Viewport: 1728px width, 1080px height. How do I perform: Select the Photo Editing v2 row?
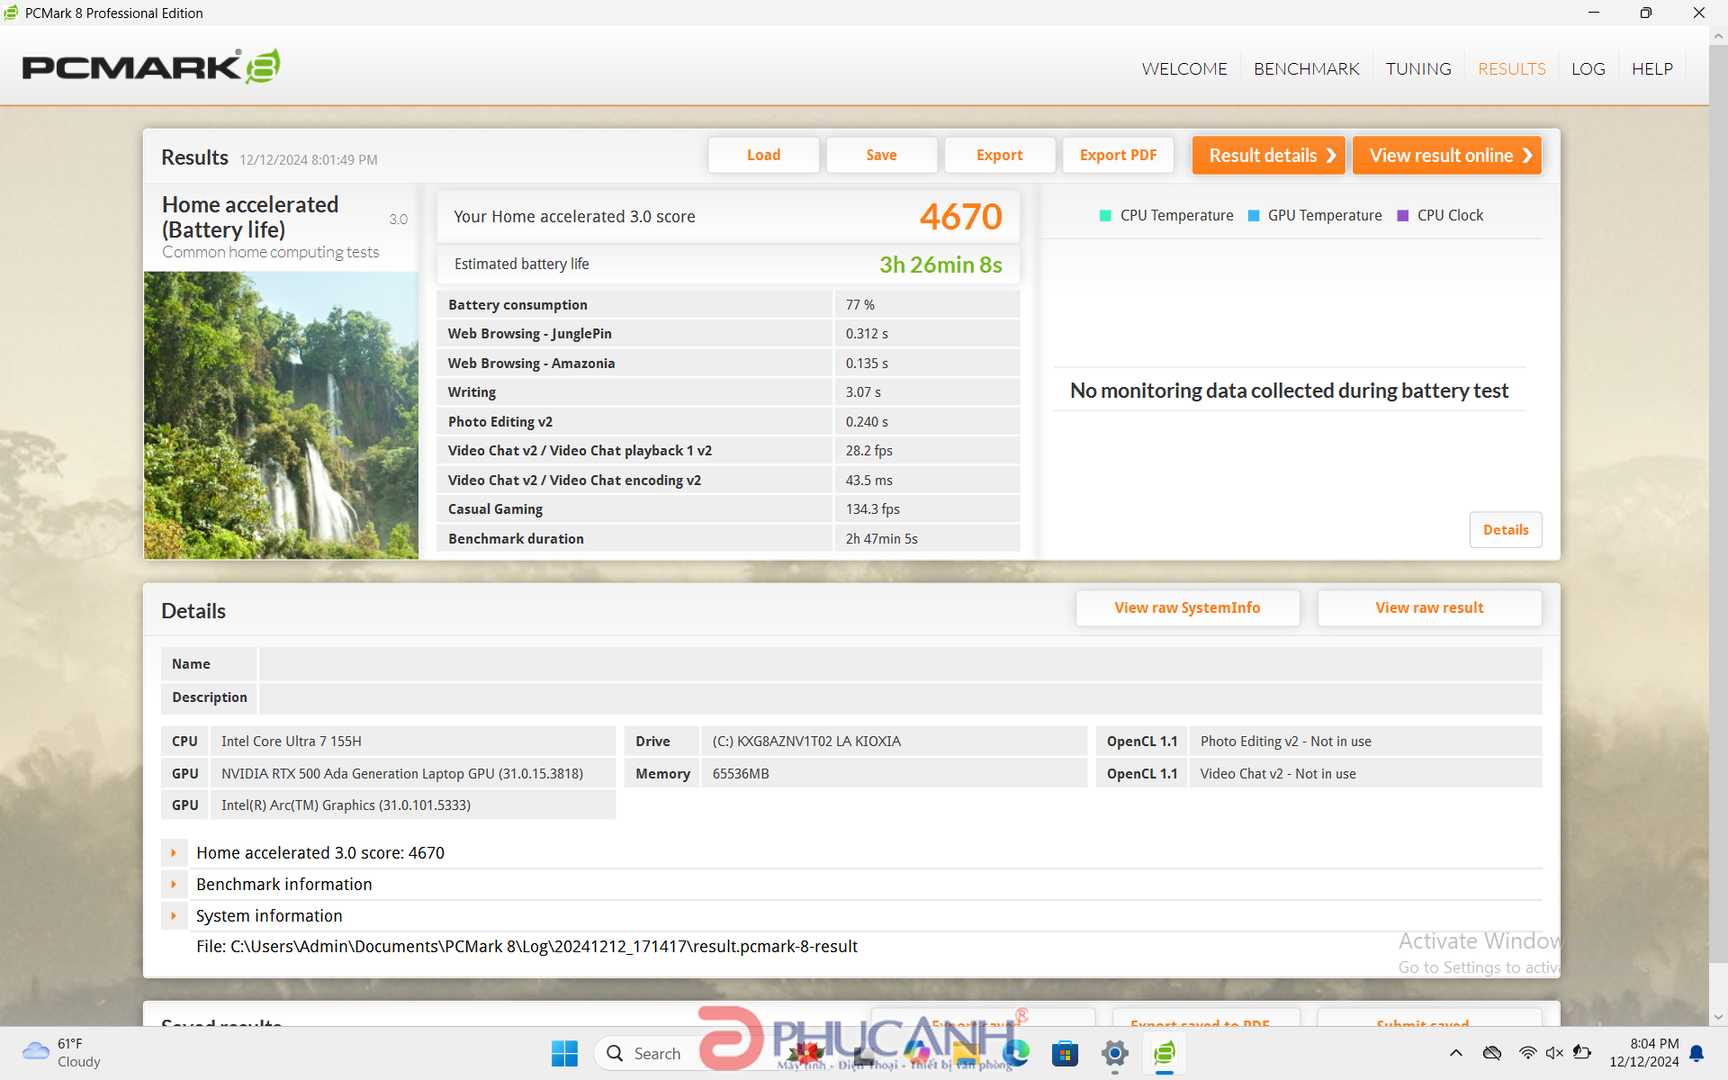(x=728, y=422)
